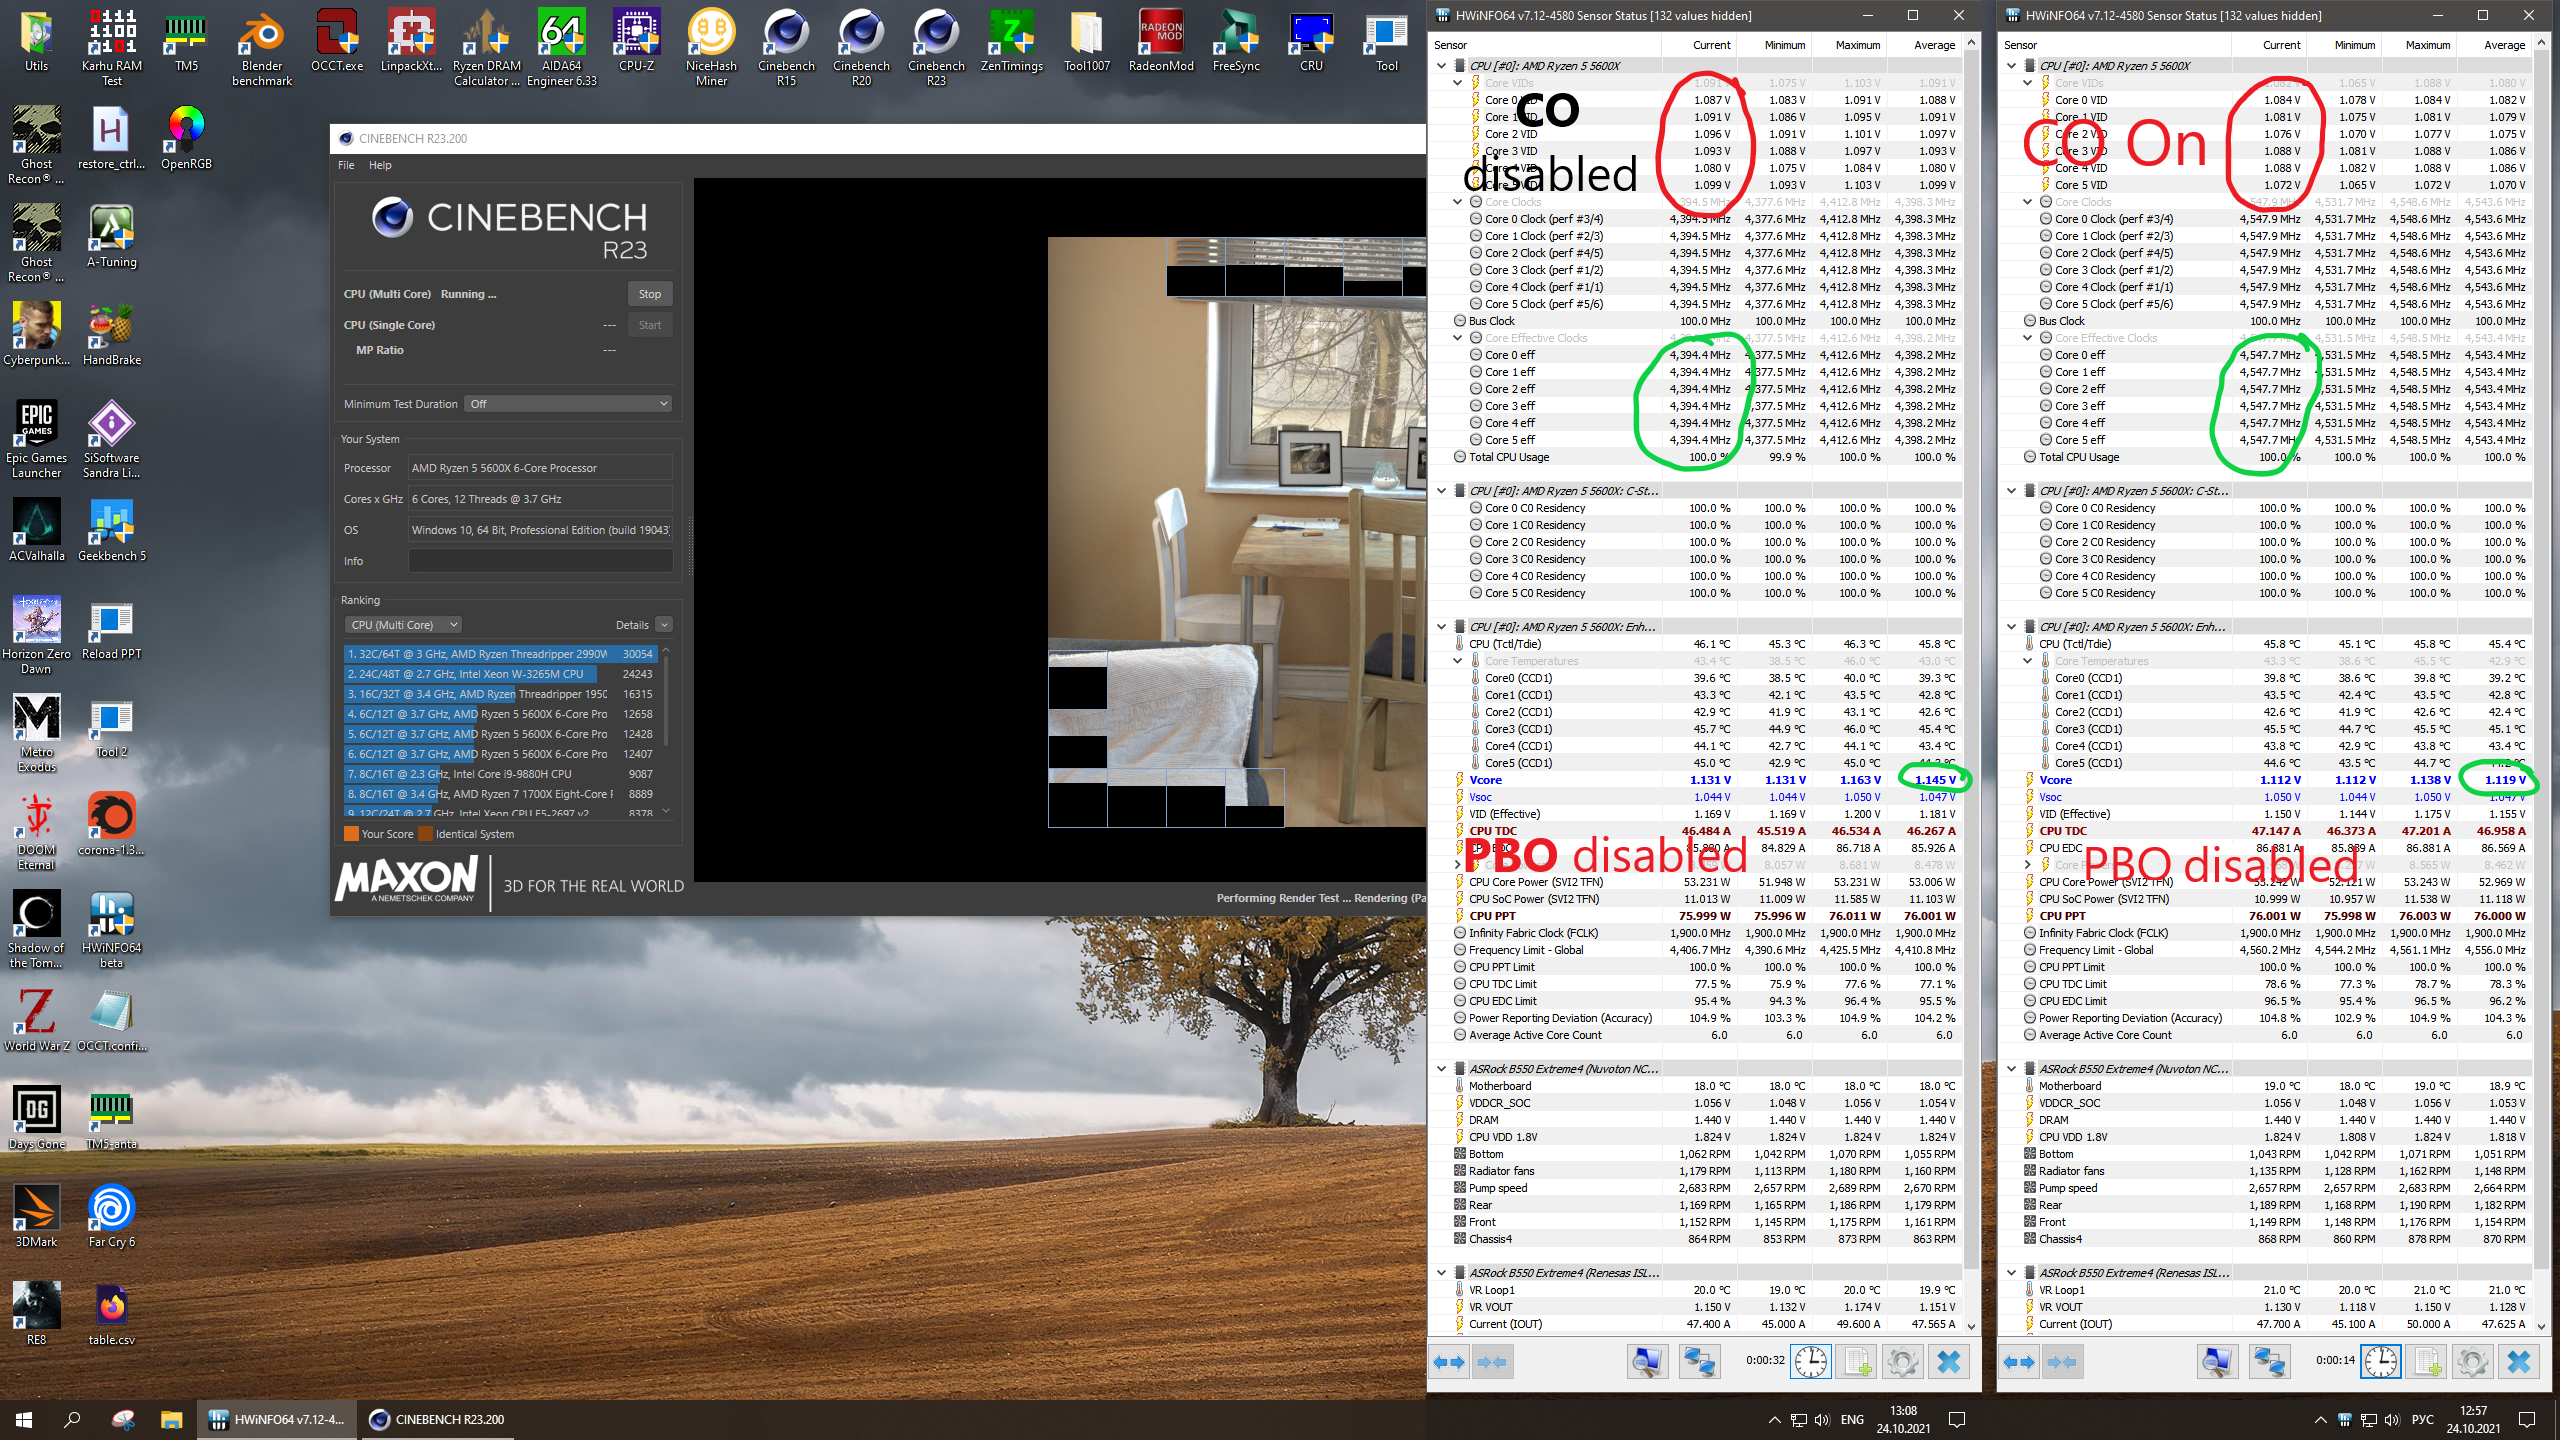The image size is (2560, 1440).
Task: Click reset-clock icon in left HWiNFO window
Action: point(1810,1362)
